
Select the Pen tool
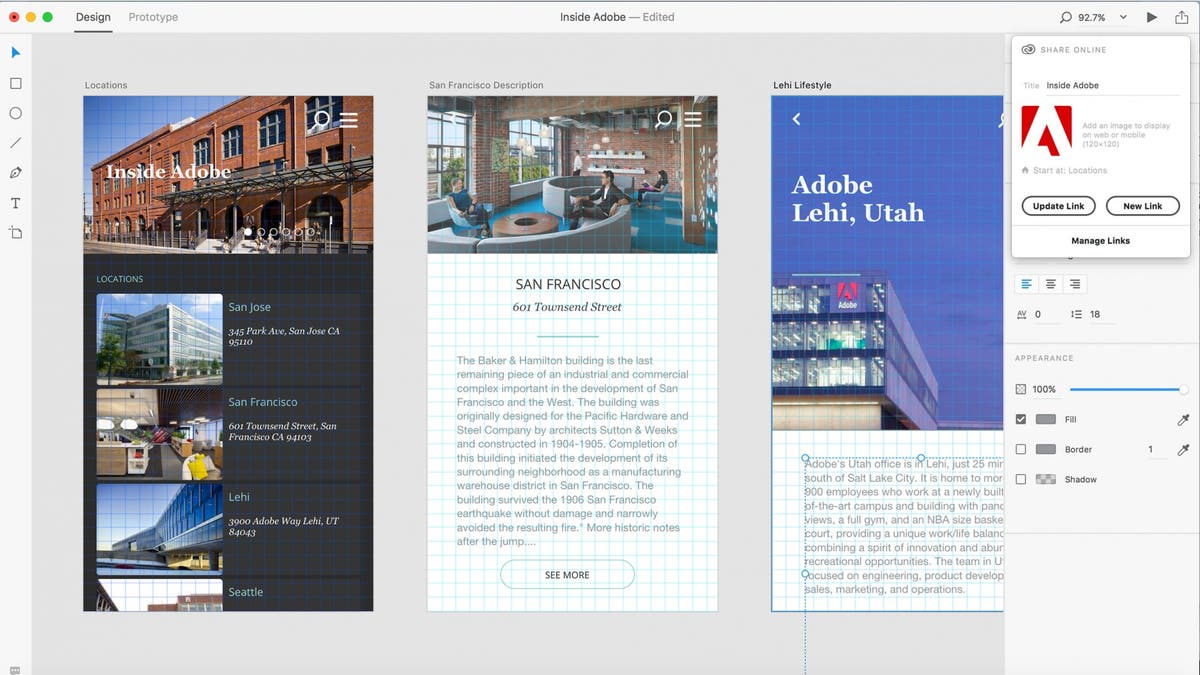[x=15, y=172]
